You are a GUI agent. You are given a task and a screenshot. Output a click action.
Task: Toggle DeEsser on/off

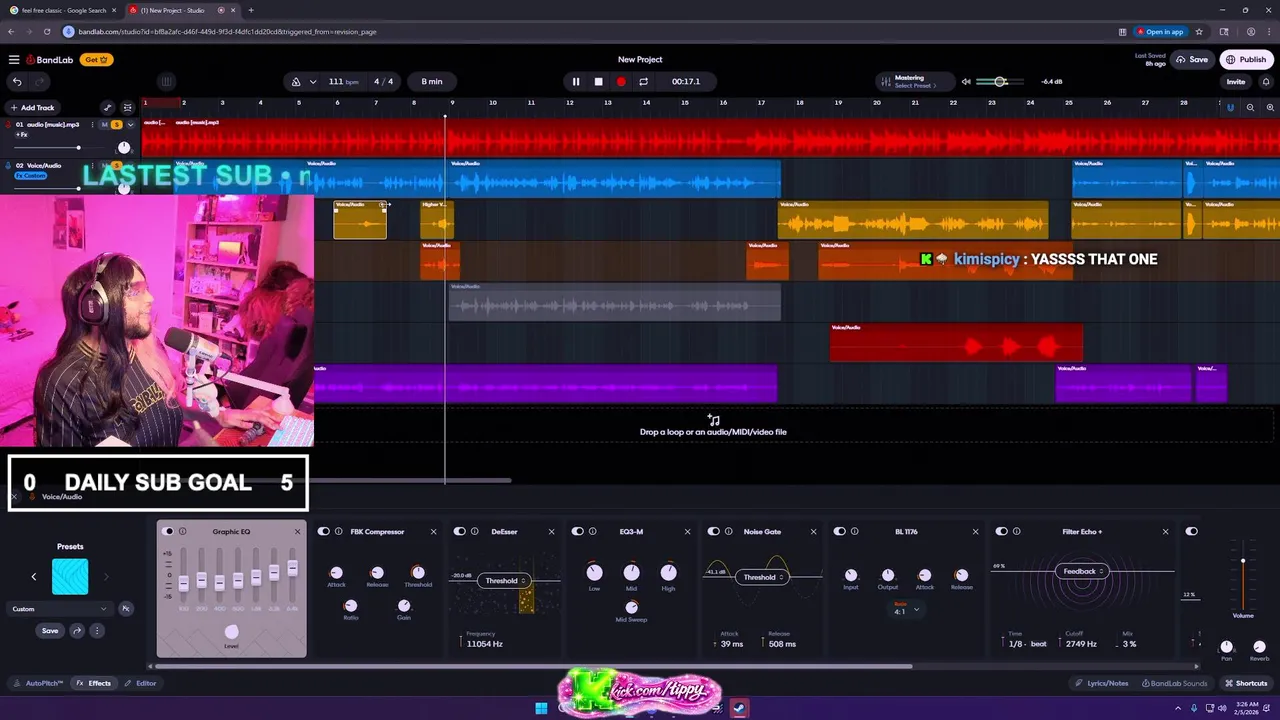click(x=460, y=531)
